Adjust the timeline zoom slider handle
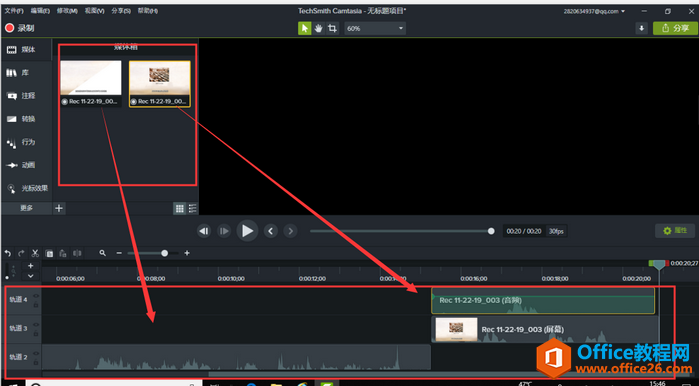Viewport: 699px width, 386px height. 164,253
